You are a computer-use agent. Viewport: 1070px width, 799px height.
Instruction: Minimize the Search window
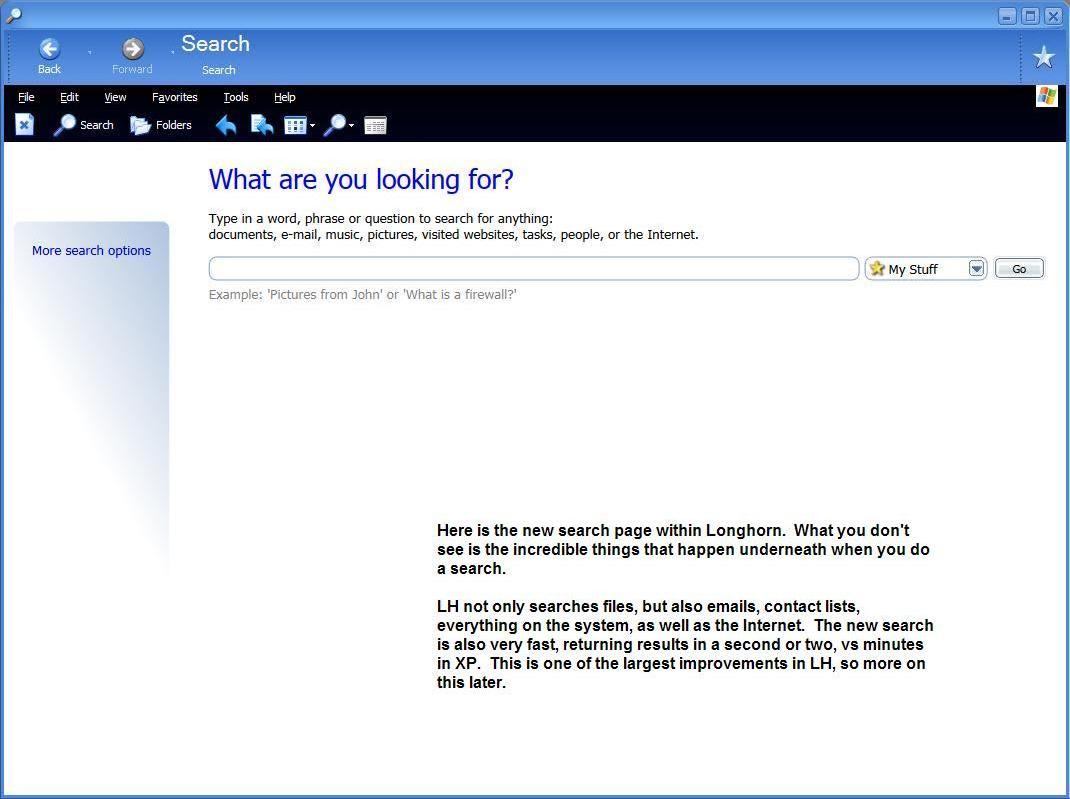pos(1007,15)
